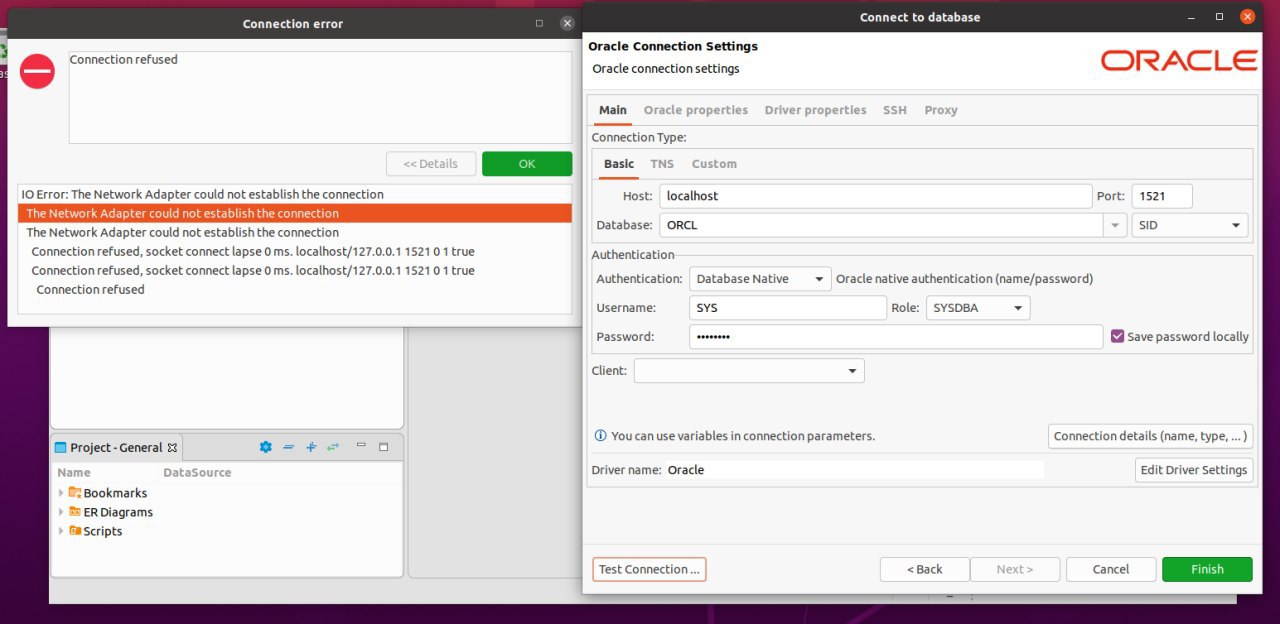This screenshot has width=1280, height=624.
Task: Expand the Scripts tree node
Action: tap(61, 530)
